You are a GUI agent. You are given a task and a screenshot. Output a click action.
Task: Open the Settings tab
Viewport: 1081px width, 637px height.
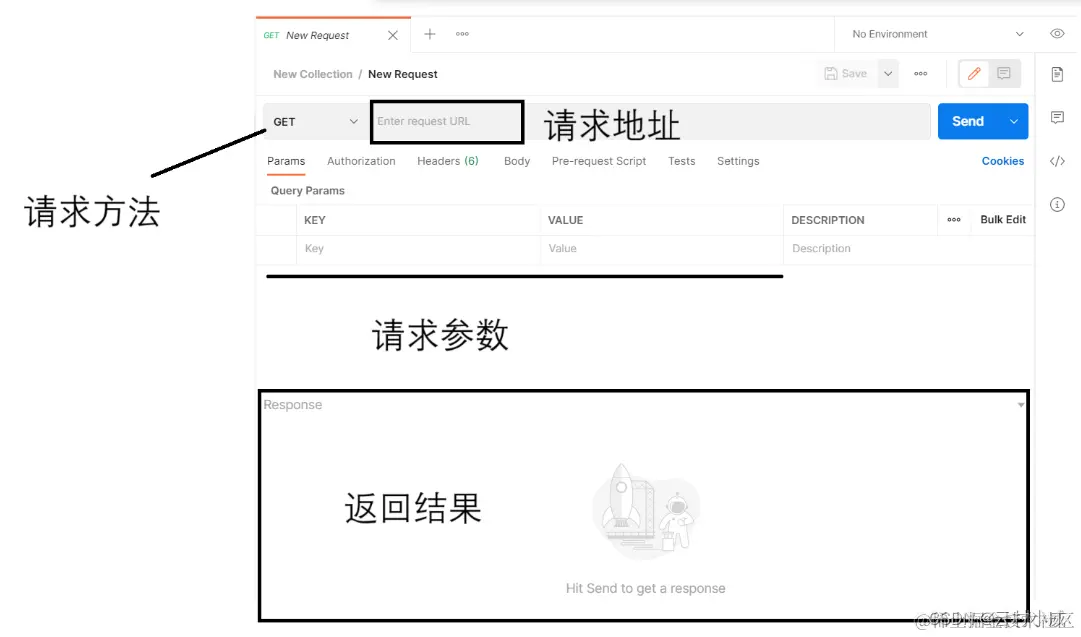[x=738, y=161]
